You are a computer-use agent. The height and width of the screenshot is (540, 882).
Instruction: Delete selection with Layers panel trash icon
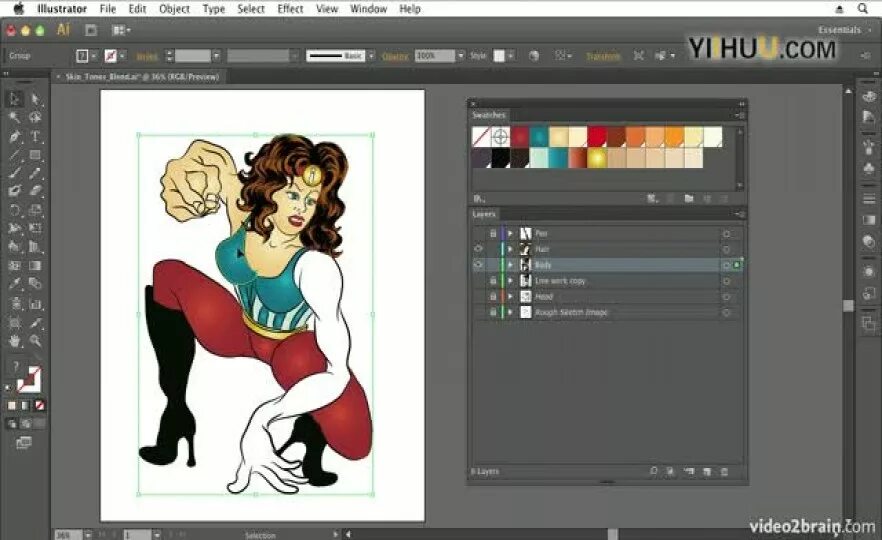[724, 471]
